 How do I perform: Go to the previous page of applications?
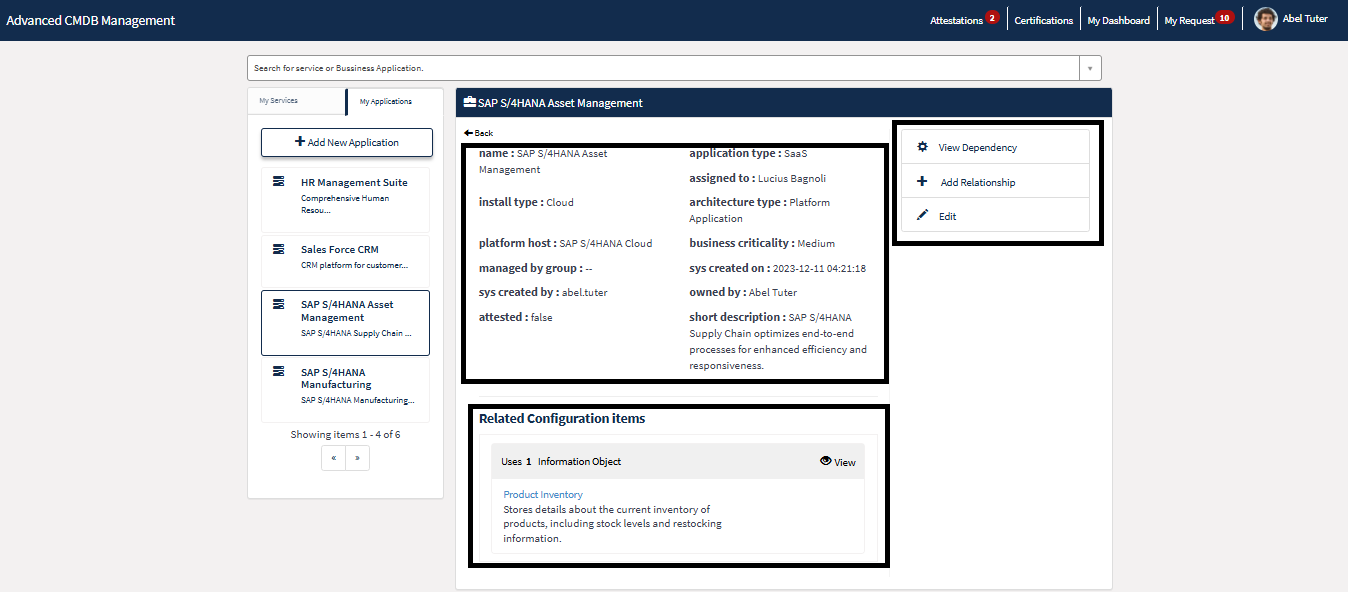(x=334, y=458)
